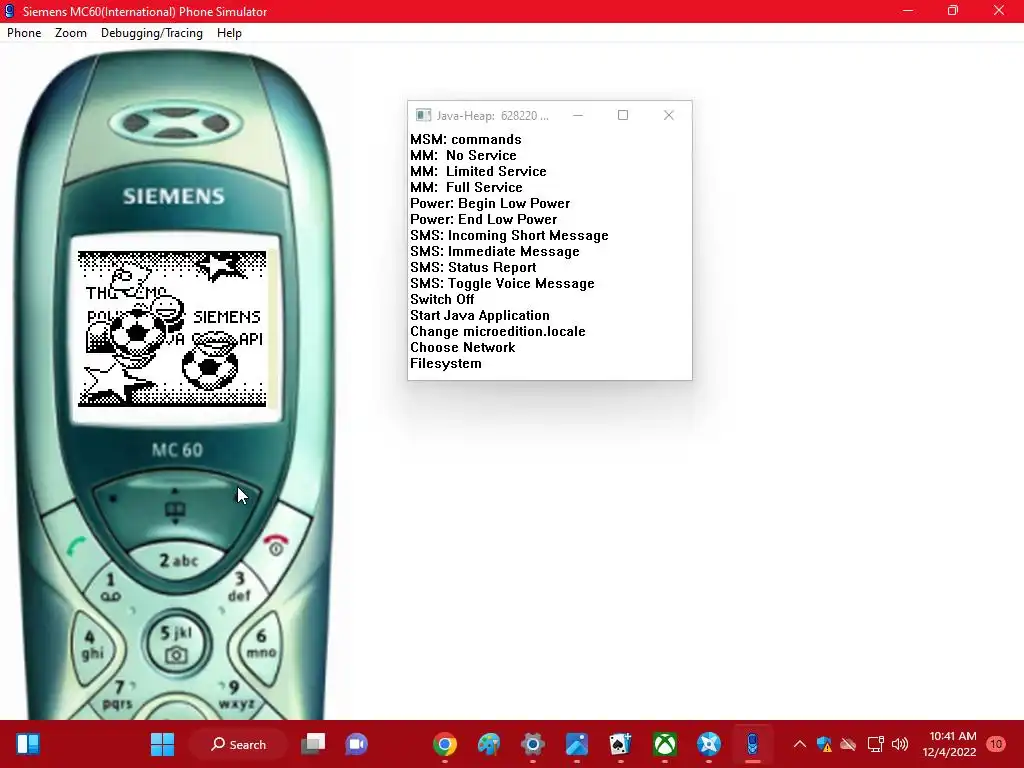Viewport: 1024px width, 768px height.
Task: Open the Phone menu
Action: click(x=24, y=33)
